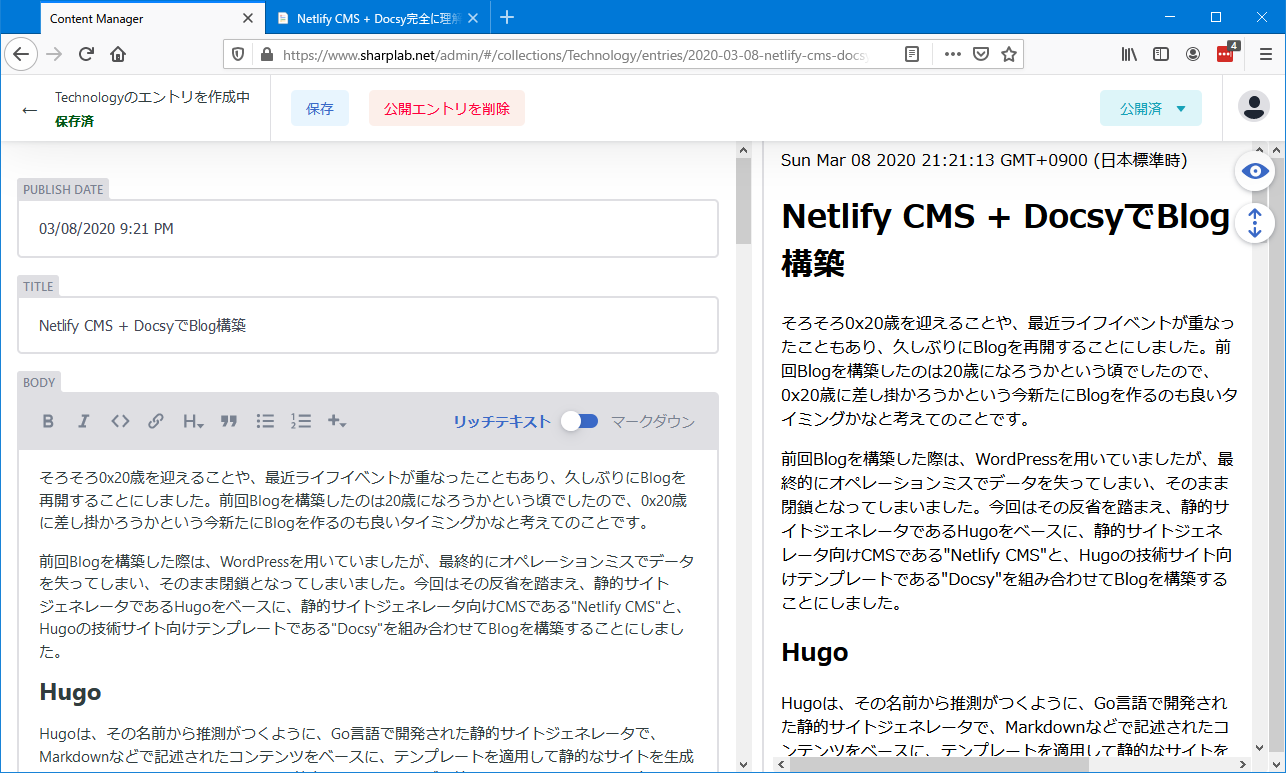
Task: Go forward in browser history
Action: pyautogui.click(x=54, y=54)
